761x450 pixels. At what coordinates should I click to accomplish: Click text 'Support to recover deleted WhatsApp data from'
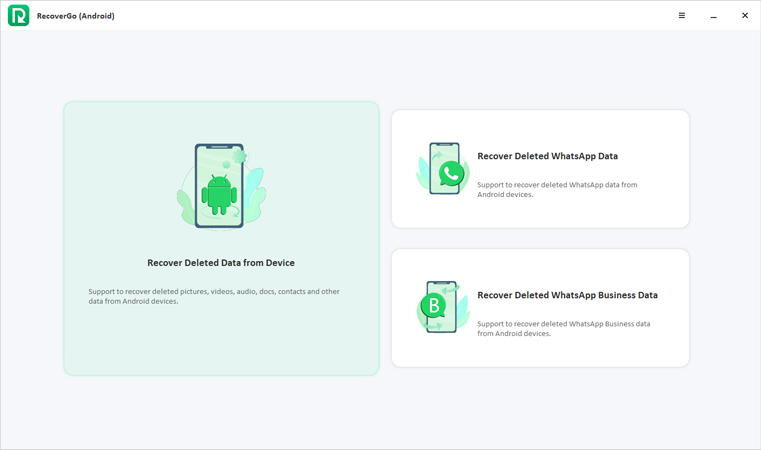[557, 185]
